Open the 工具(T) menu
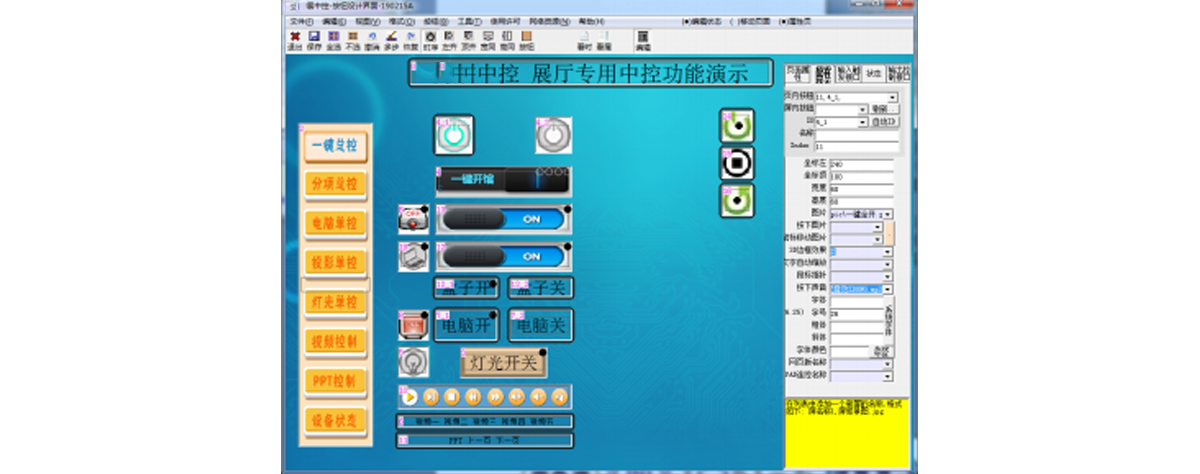 tap(469, 21)
